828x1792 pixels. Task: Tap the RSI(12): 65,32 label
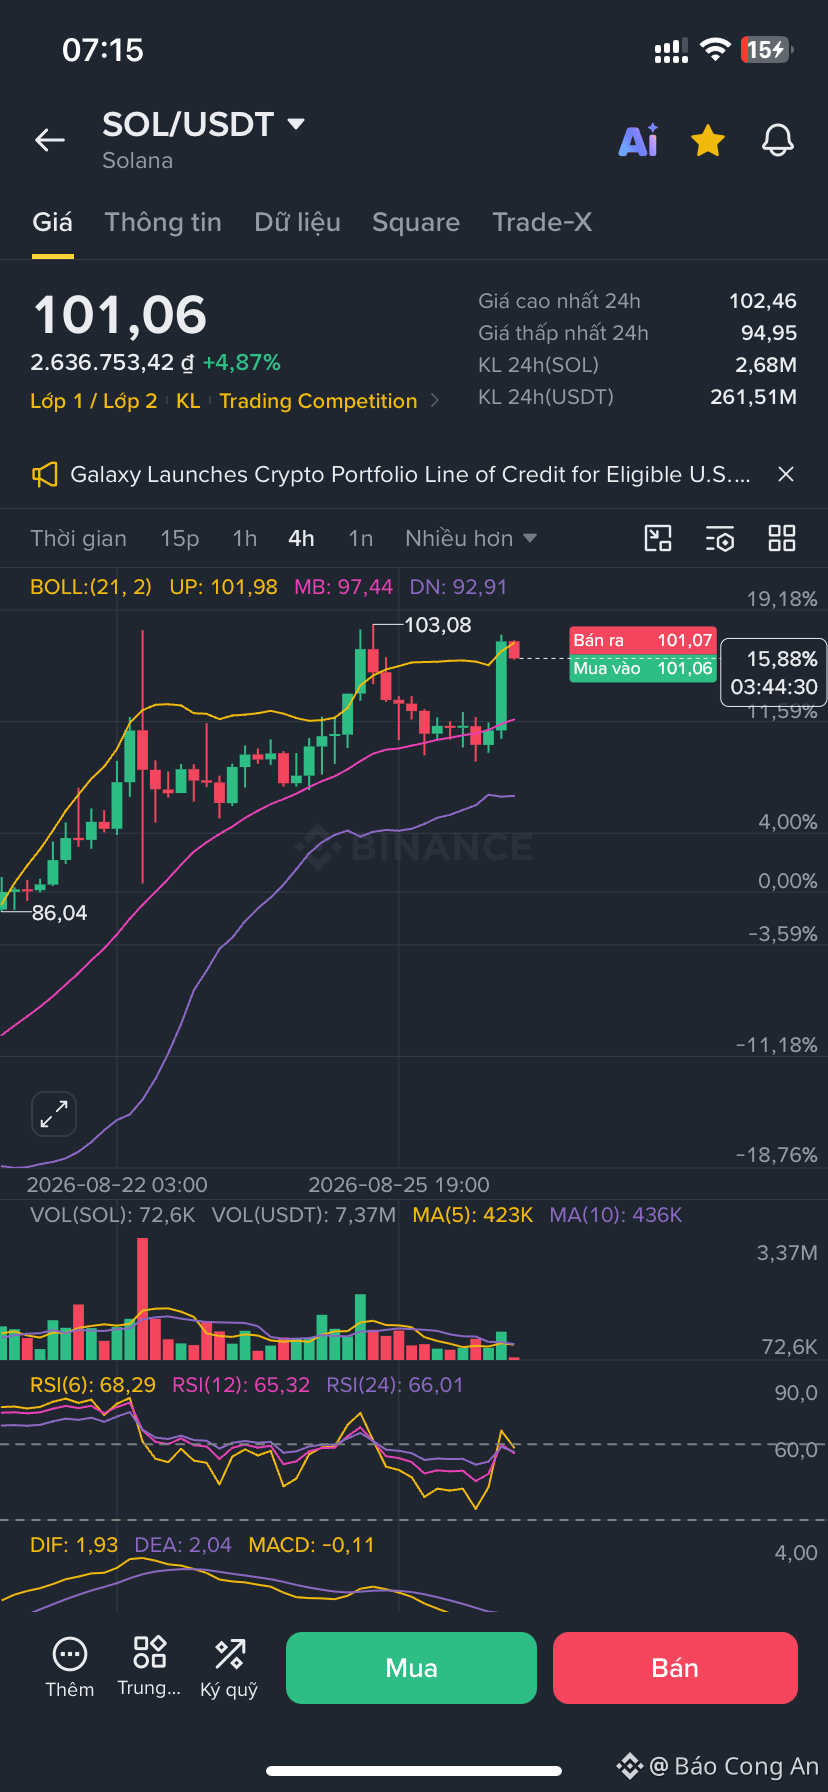241,1385
